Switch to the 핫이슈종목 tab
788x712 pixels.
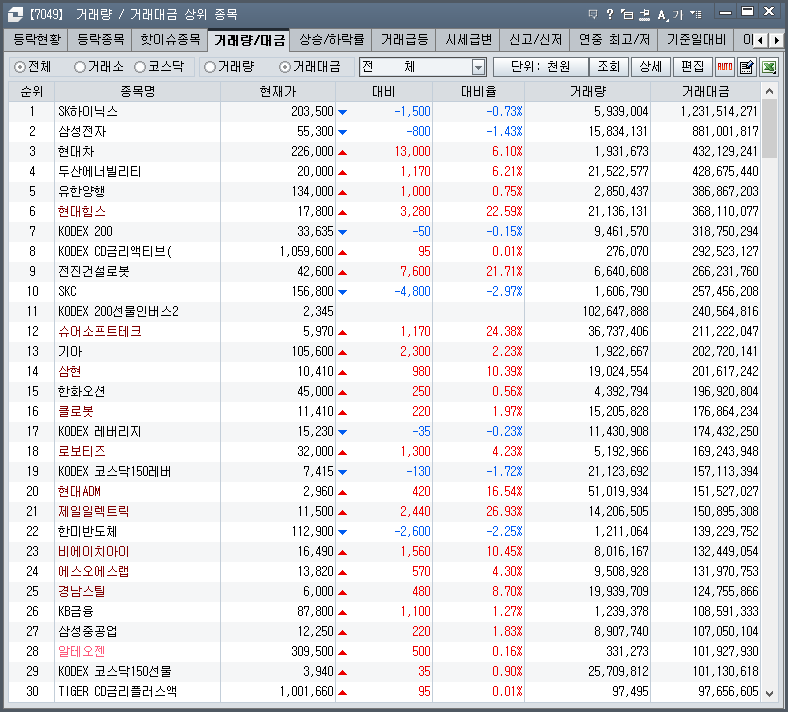[169, 40]
